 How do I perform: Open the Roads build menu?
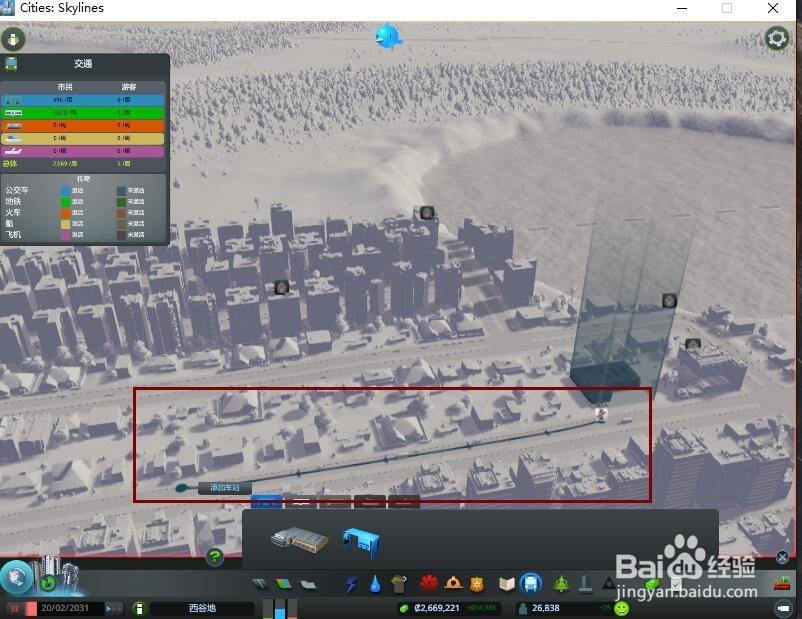pos(260,584)
